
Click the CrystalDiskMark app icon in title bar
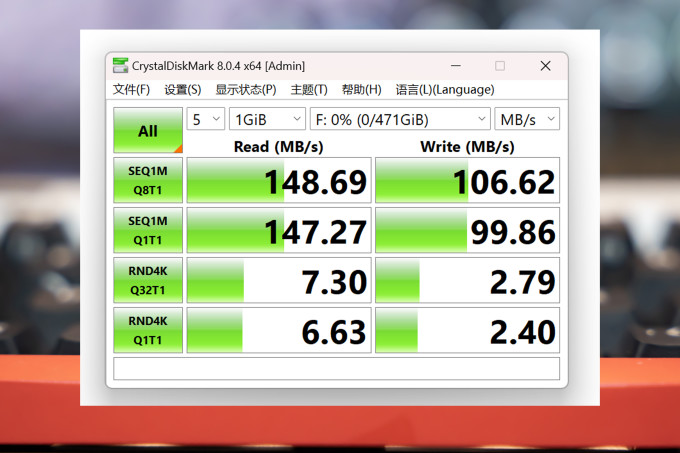tap(120, 65)
